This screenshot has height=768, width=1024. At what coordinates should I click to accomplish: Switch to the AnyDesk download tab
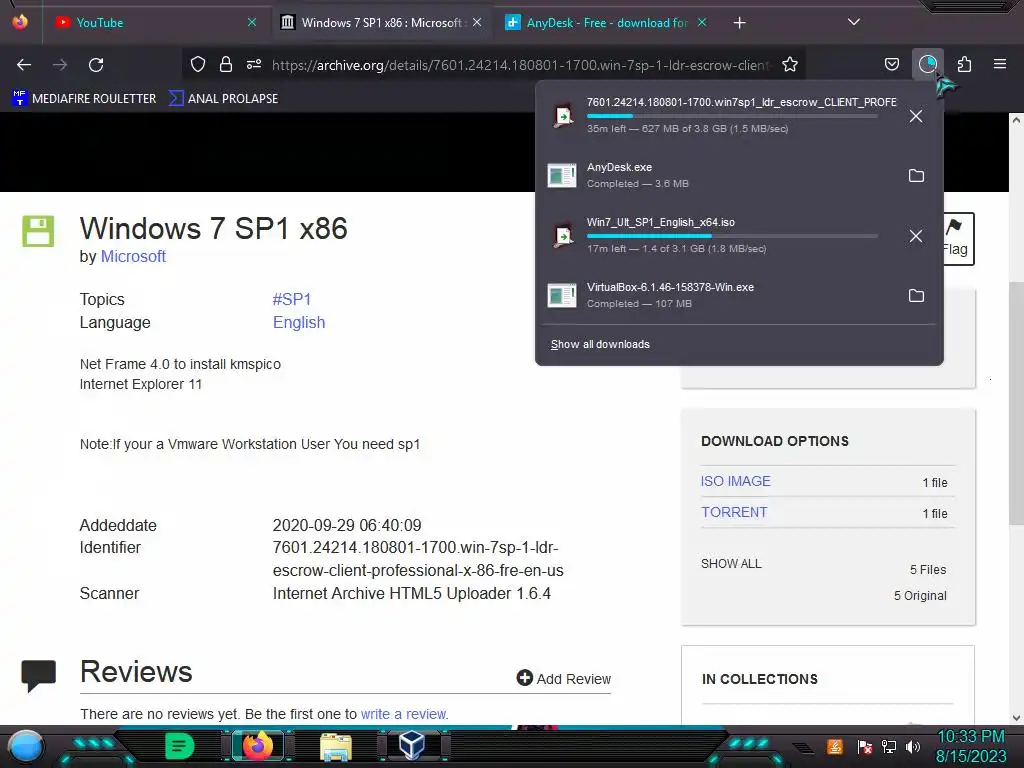point(606,23)
